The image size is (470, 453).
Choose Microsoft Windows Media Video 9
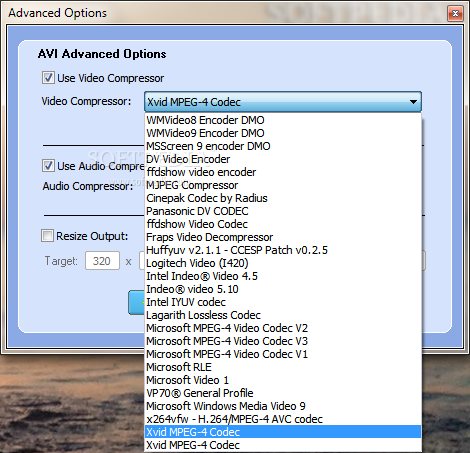tap(283, 406)
